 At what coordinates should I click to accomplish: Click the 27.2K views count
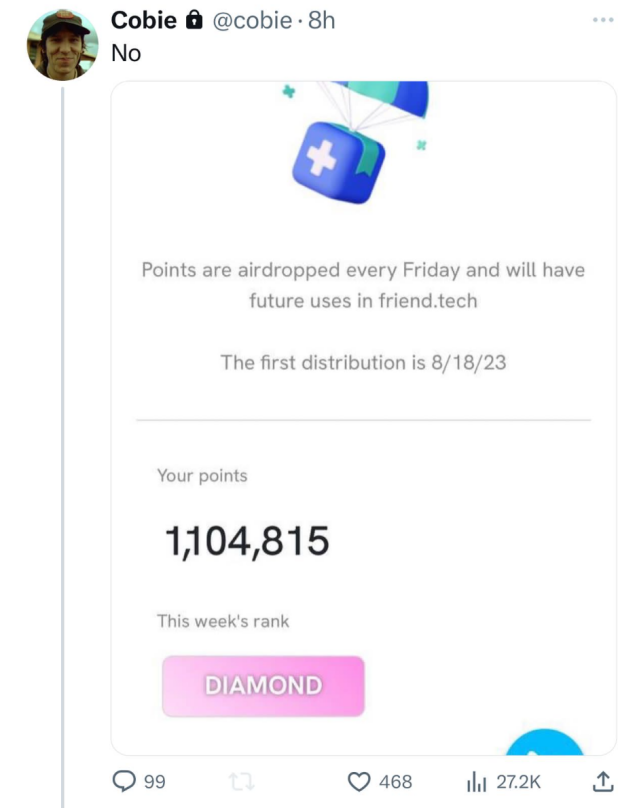pos(518,781)
